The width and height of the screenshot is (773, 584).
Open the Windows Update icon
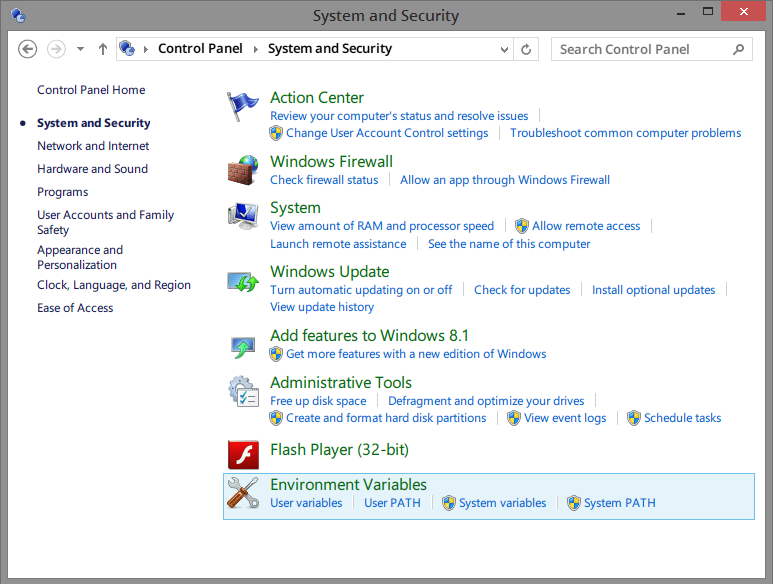click(243, 281)
